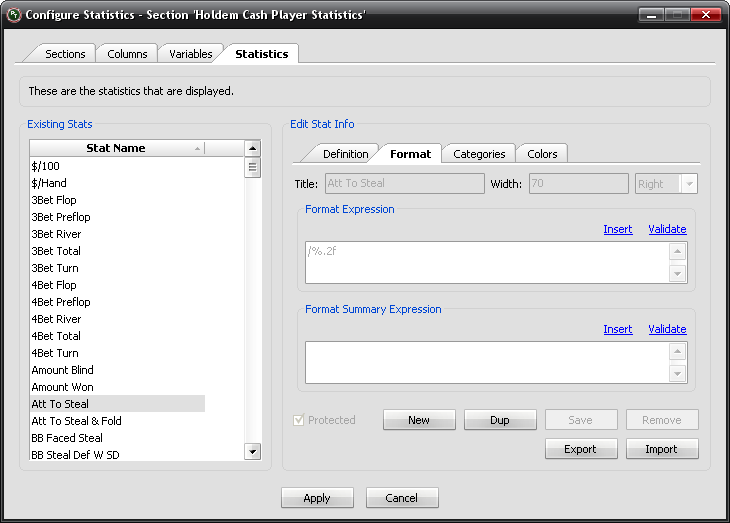This screenshot has width=730, height=523.
Task: Open the Colors tab
Action: click(x=542, y=154)
